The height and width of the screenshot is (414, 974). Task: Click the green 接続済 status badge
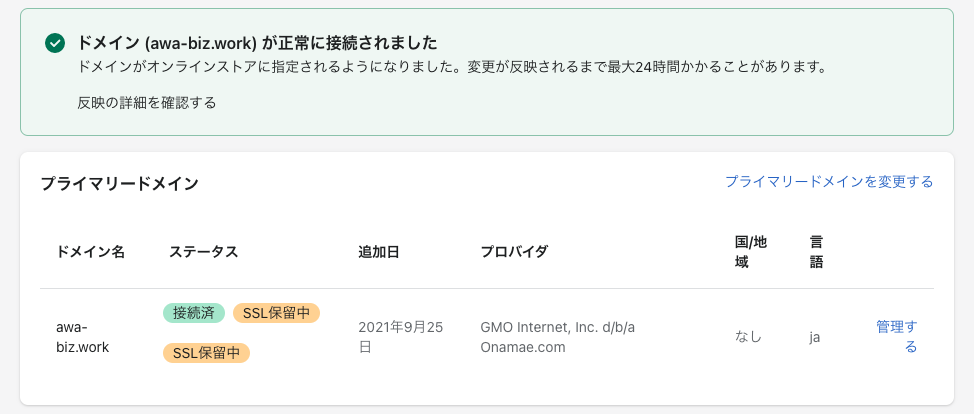(x=194, y=313)
